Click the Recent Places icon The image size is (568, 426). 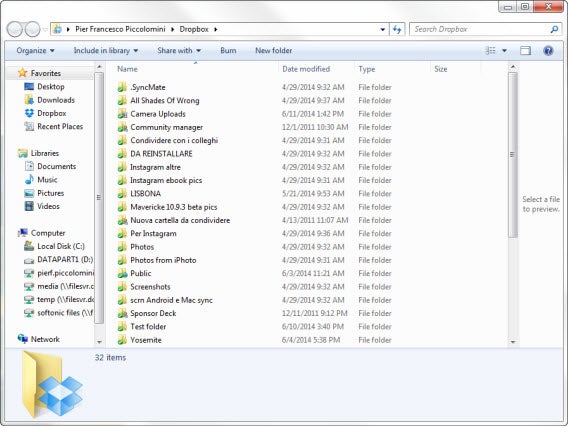29,126
